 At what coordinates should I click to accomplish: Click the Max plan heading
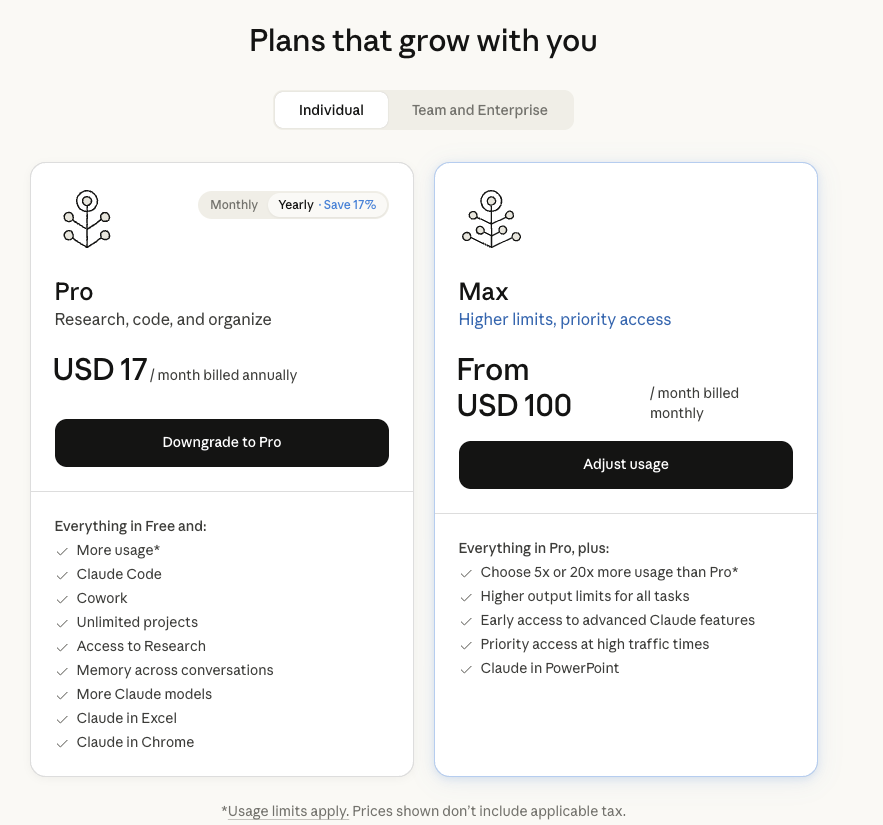coord(483,292)
